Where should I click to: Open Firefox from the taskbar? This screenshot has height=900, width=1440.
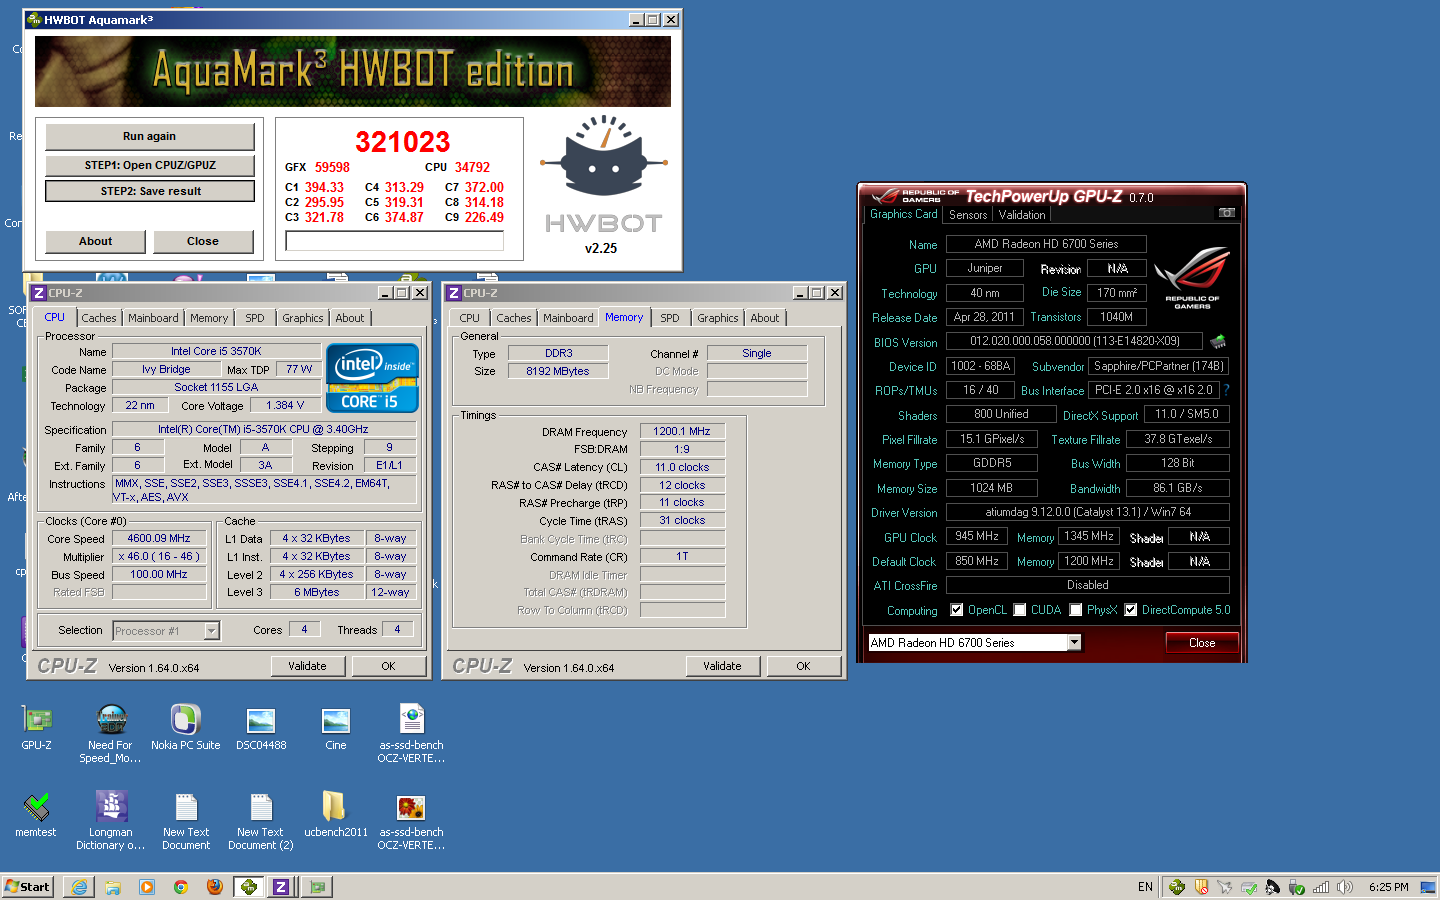(x=215, y=887)
